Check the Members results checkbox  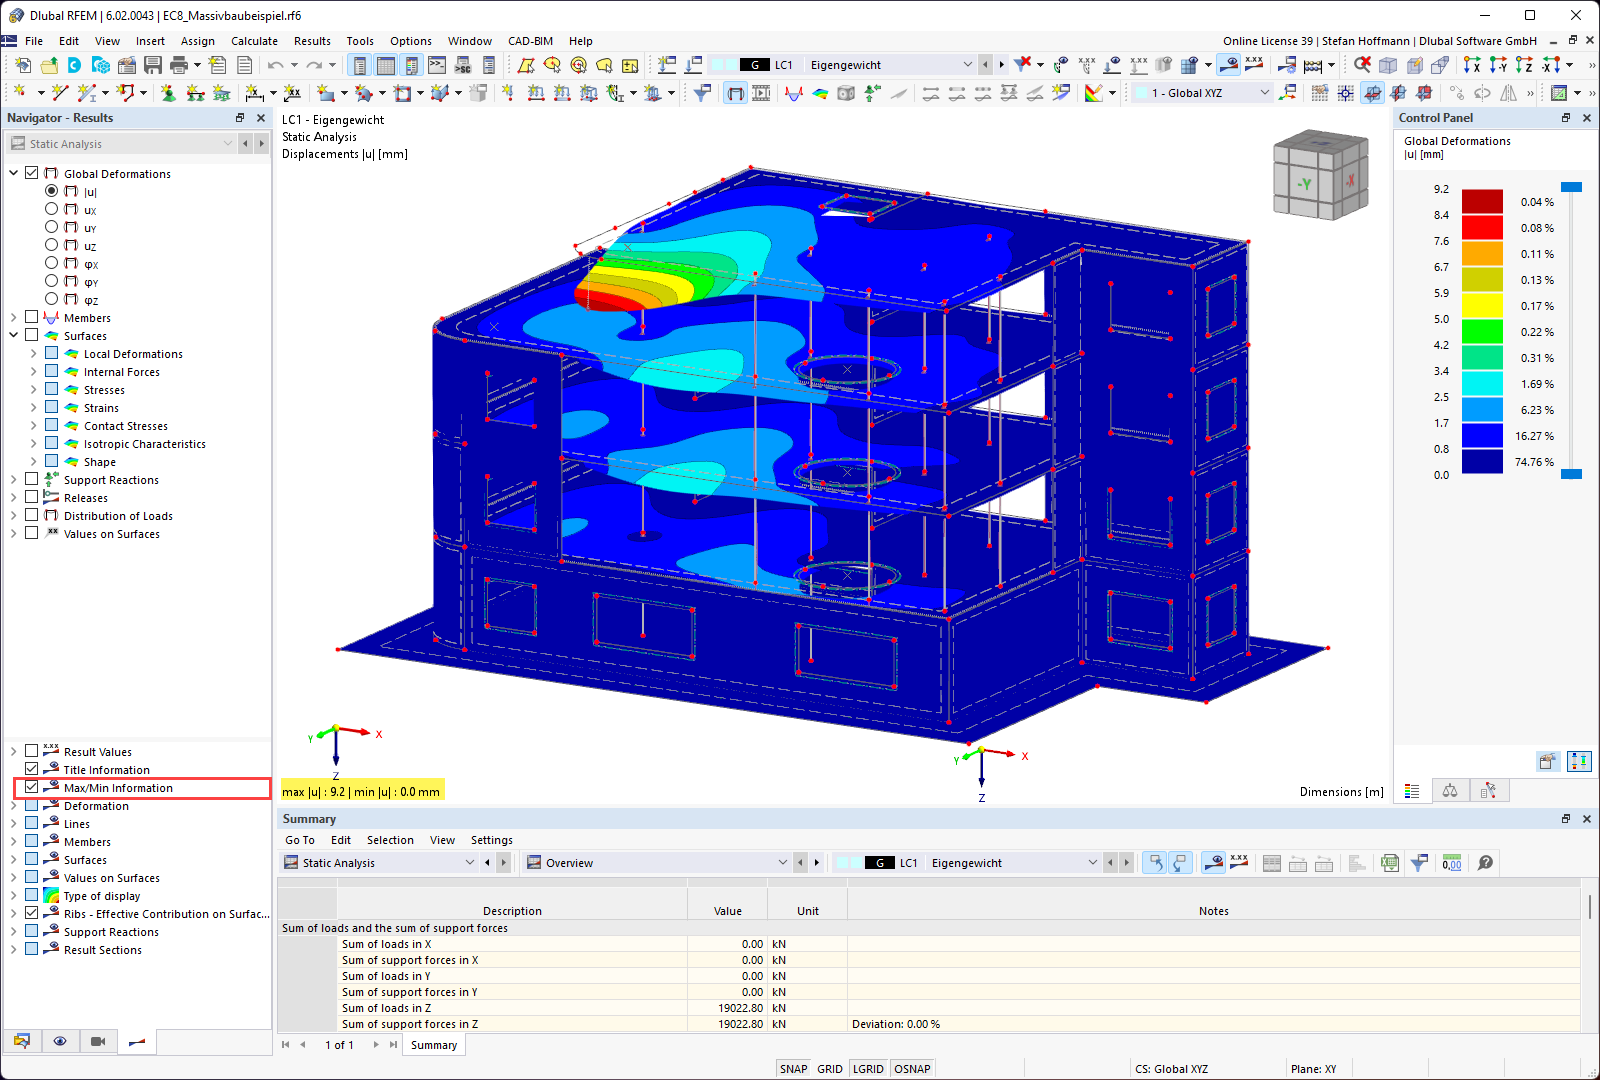(x=32, y=317)
